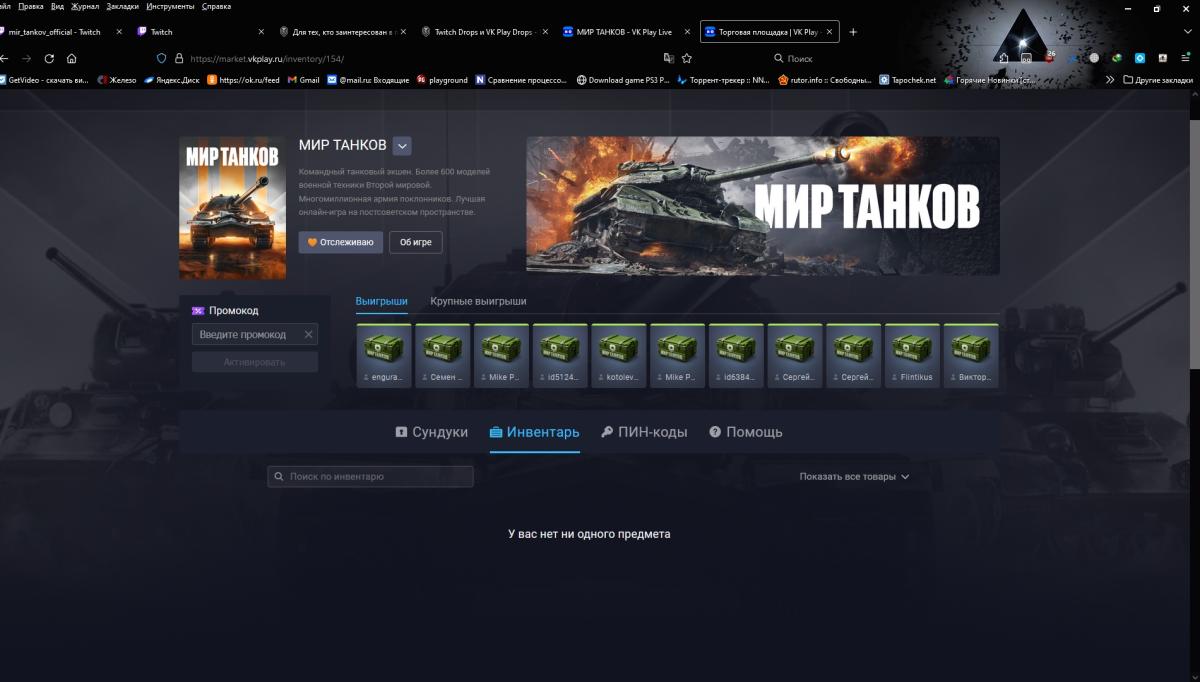This screenshot has height=682, width=1200.
Task: Open the Firefox hamburger menu
Action: click(x=1187, y=58)
